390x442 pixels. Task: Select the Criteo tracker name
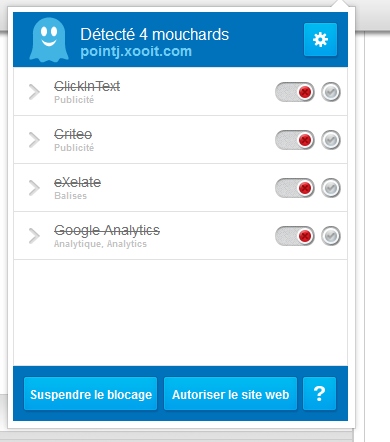73,134
